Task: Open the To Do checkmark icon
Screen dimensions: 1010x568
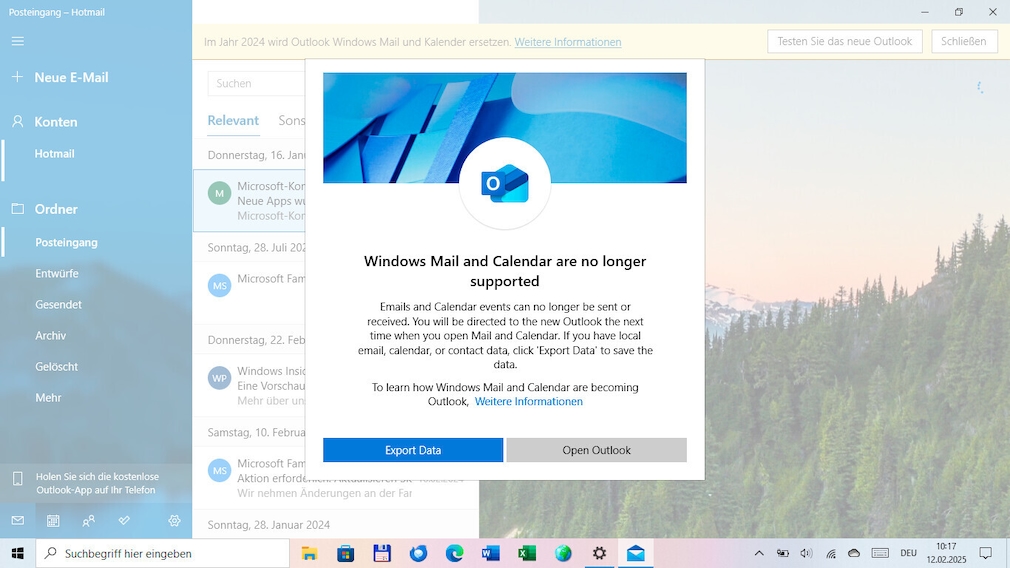Action: tap(124, 521)
